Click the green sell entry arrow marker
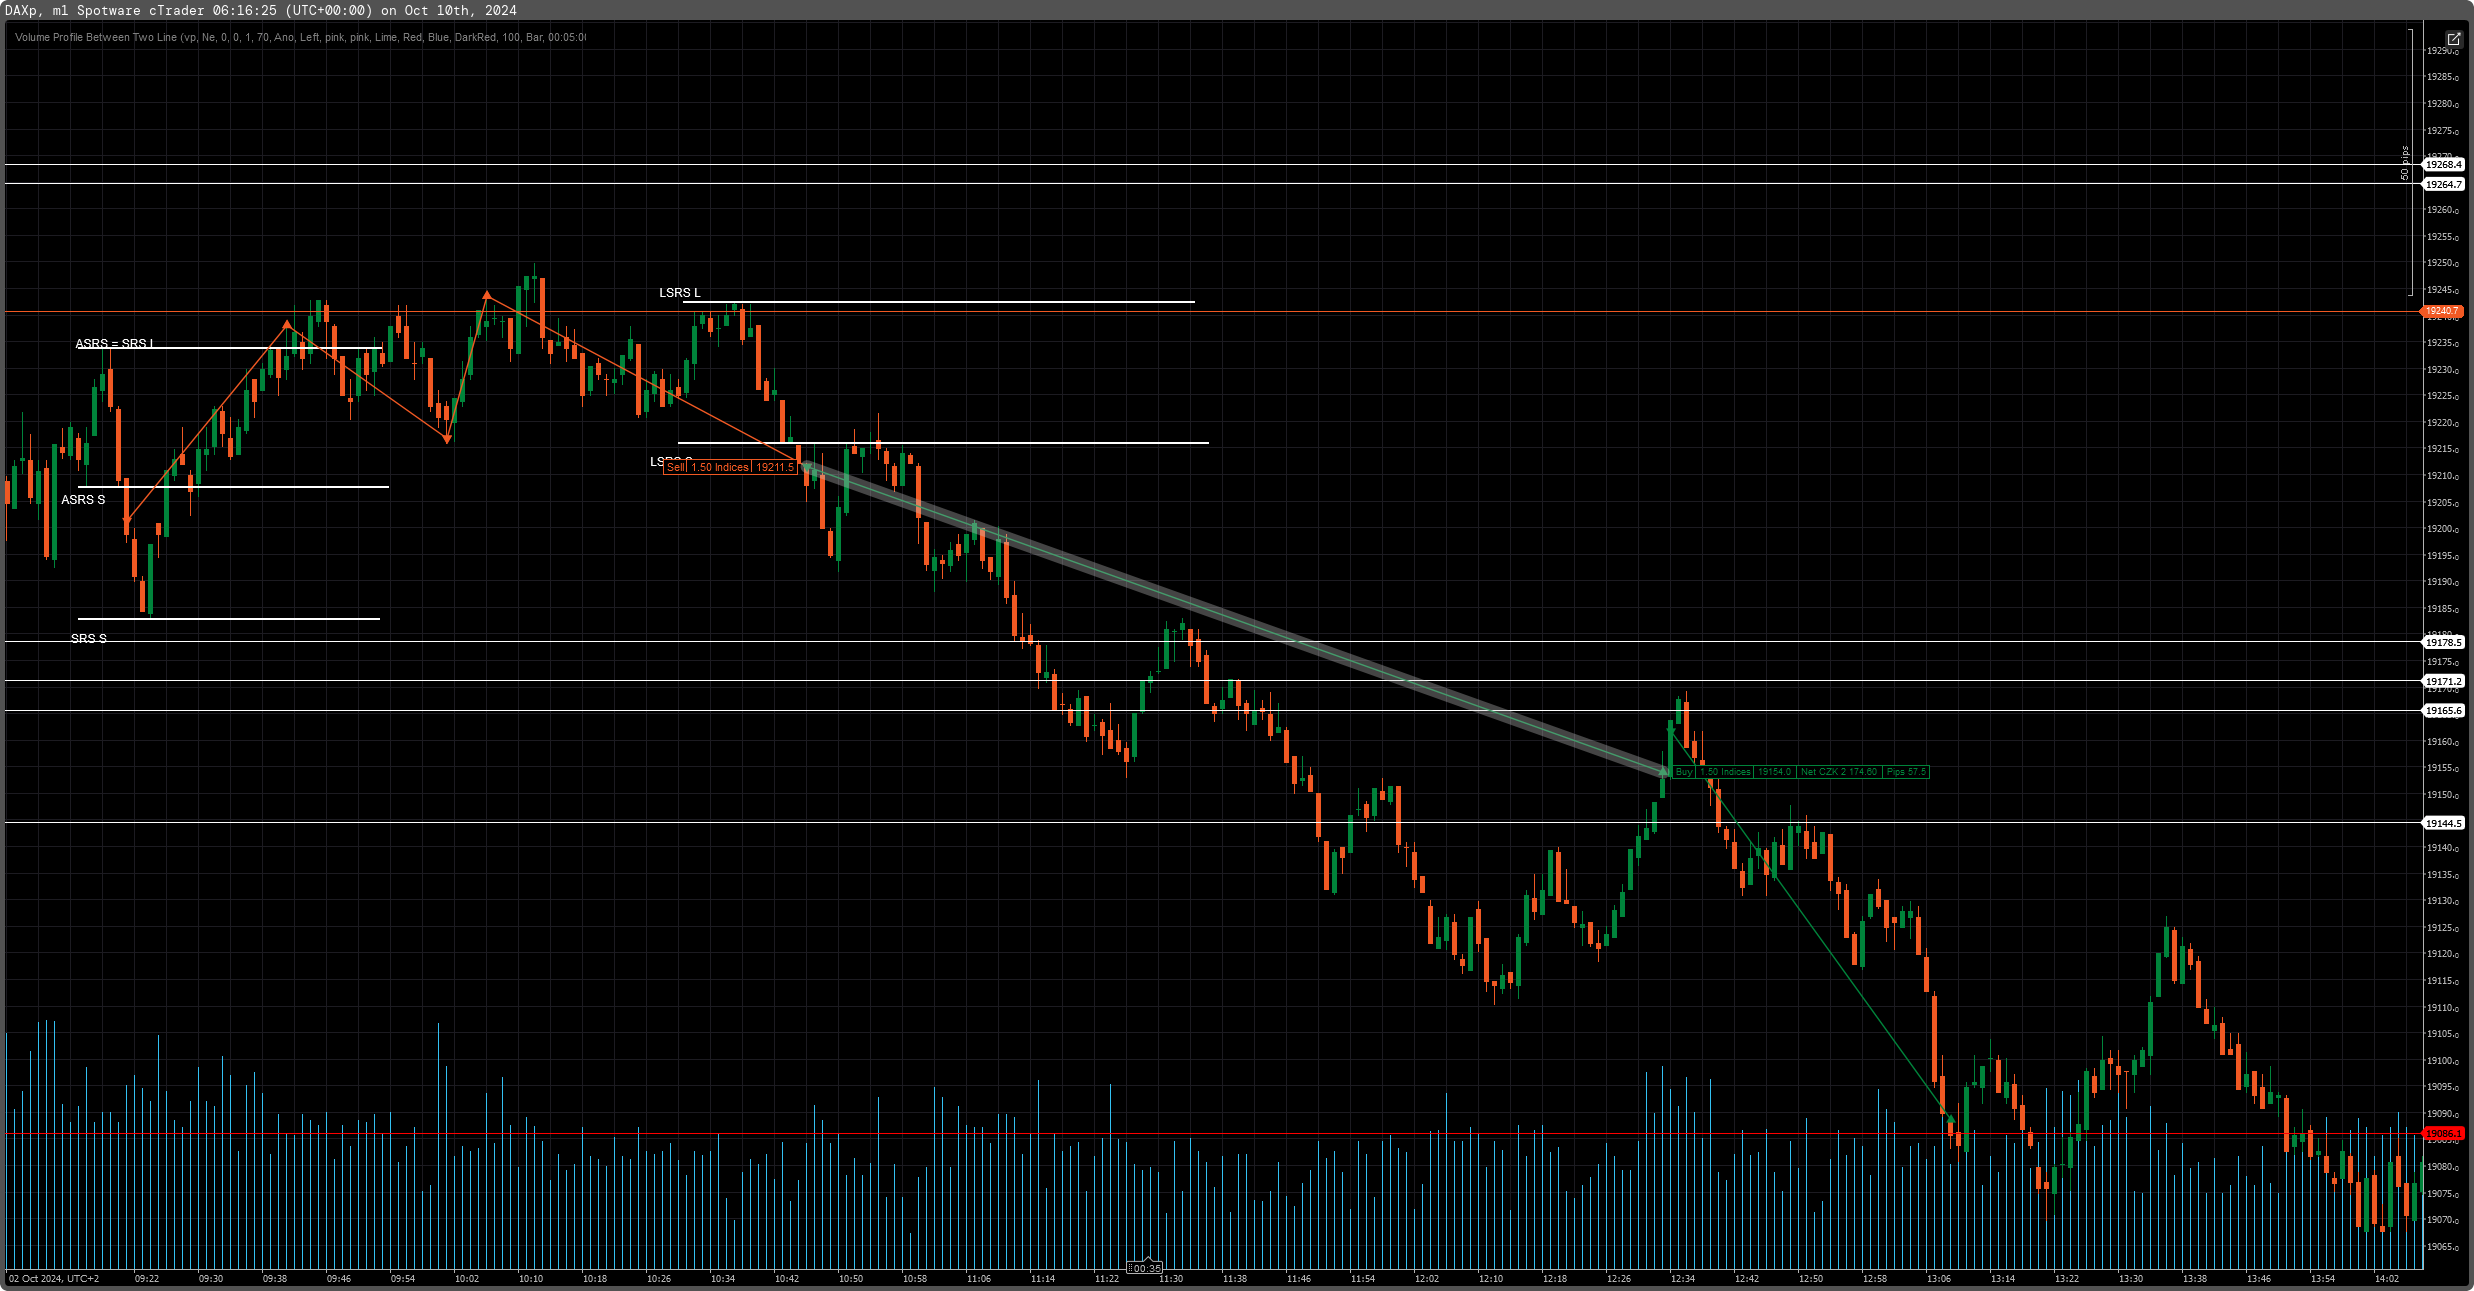2474x1291 pixels. point(806,466)
